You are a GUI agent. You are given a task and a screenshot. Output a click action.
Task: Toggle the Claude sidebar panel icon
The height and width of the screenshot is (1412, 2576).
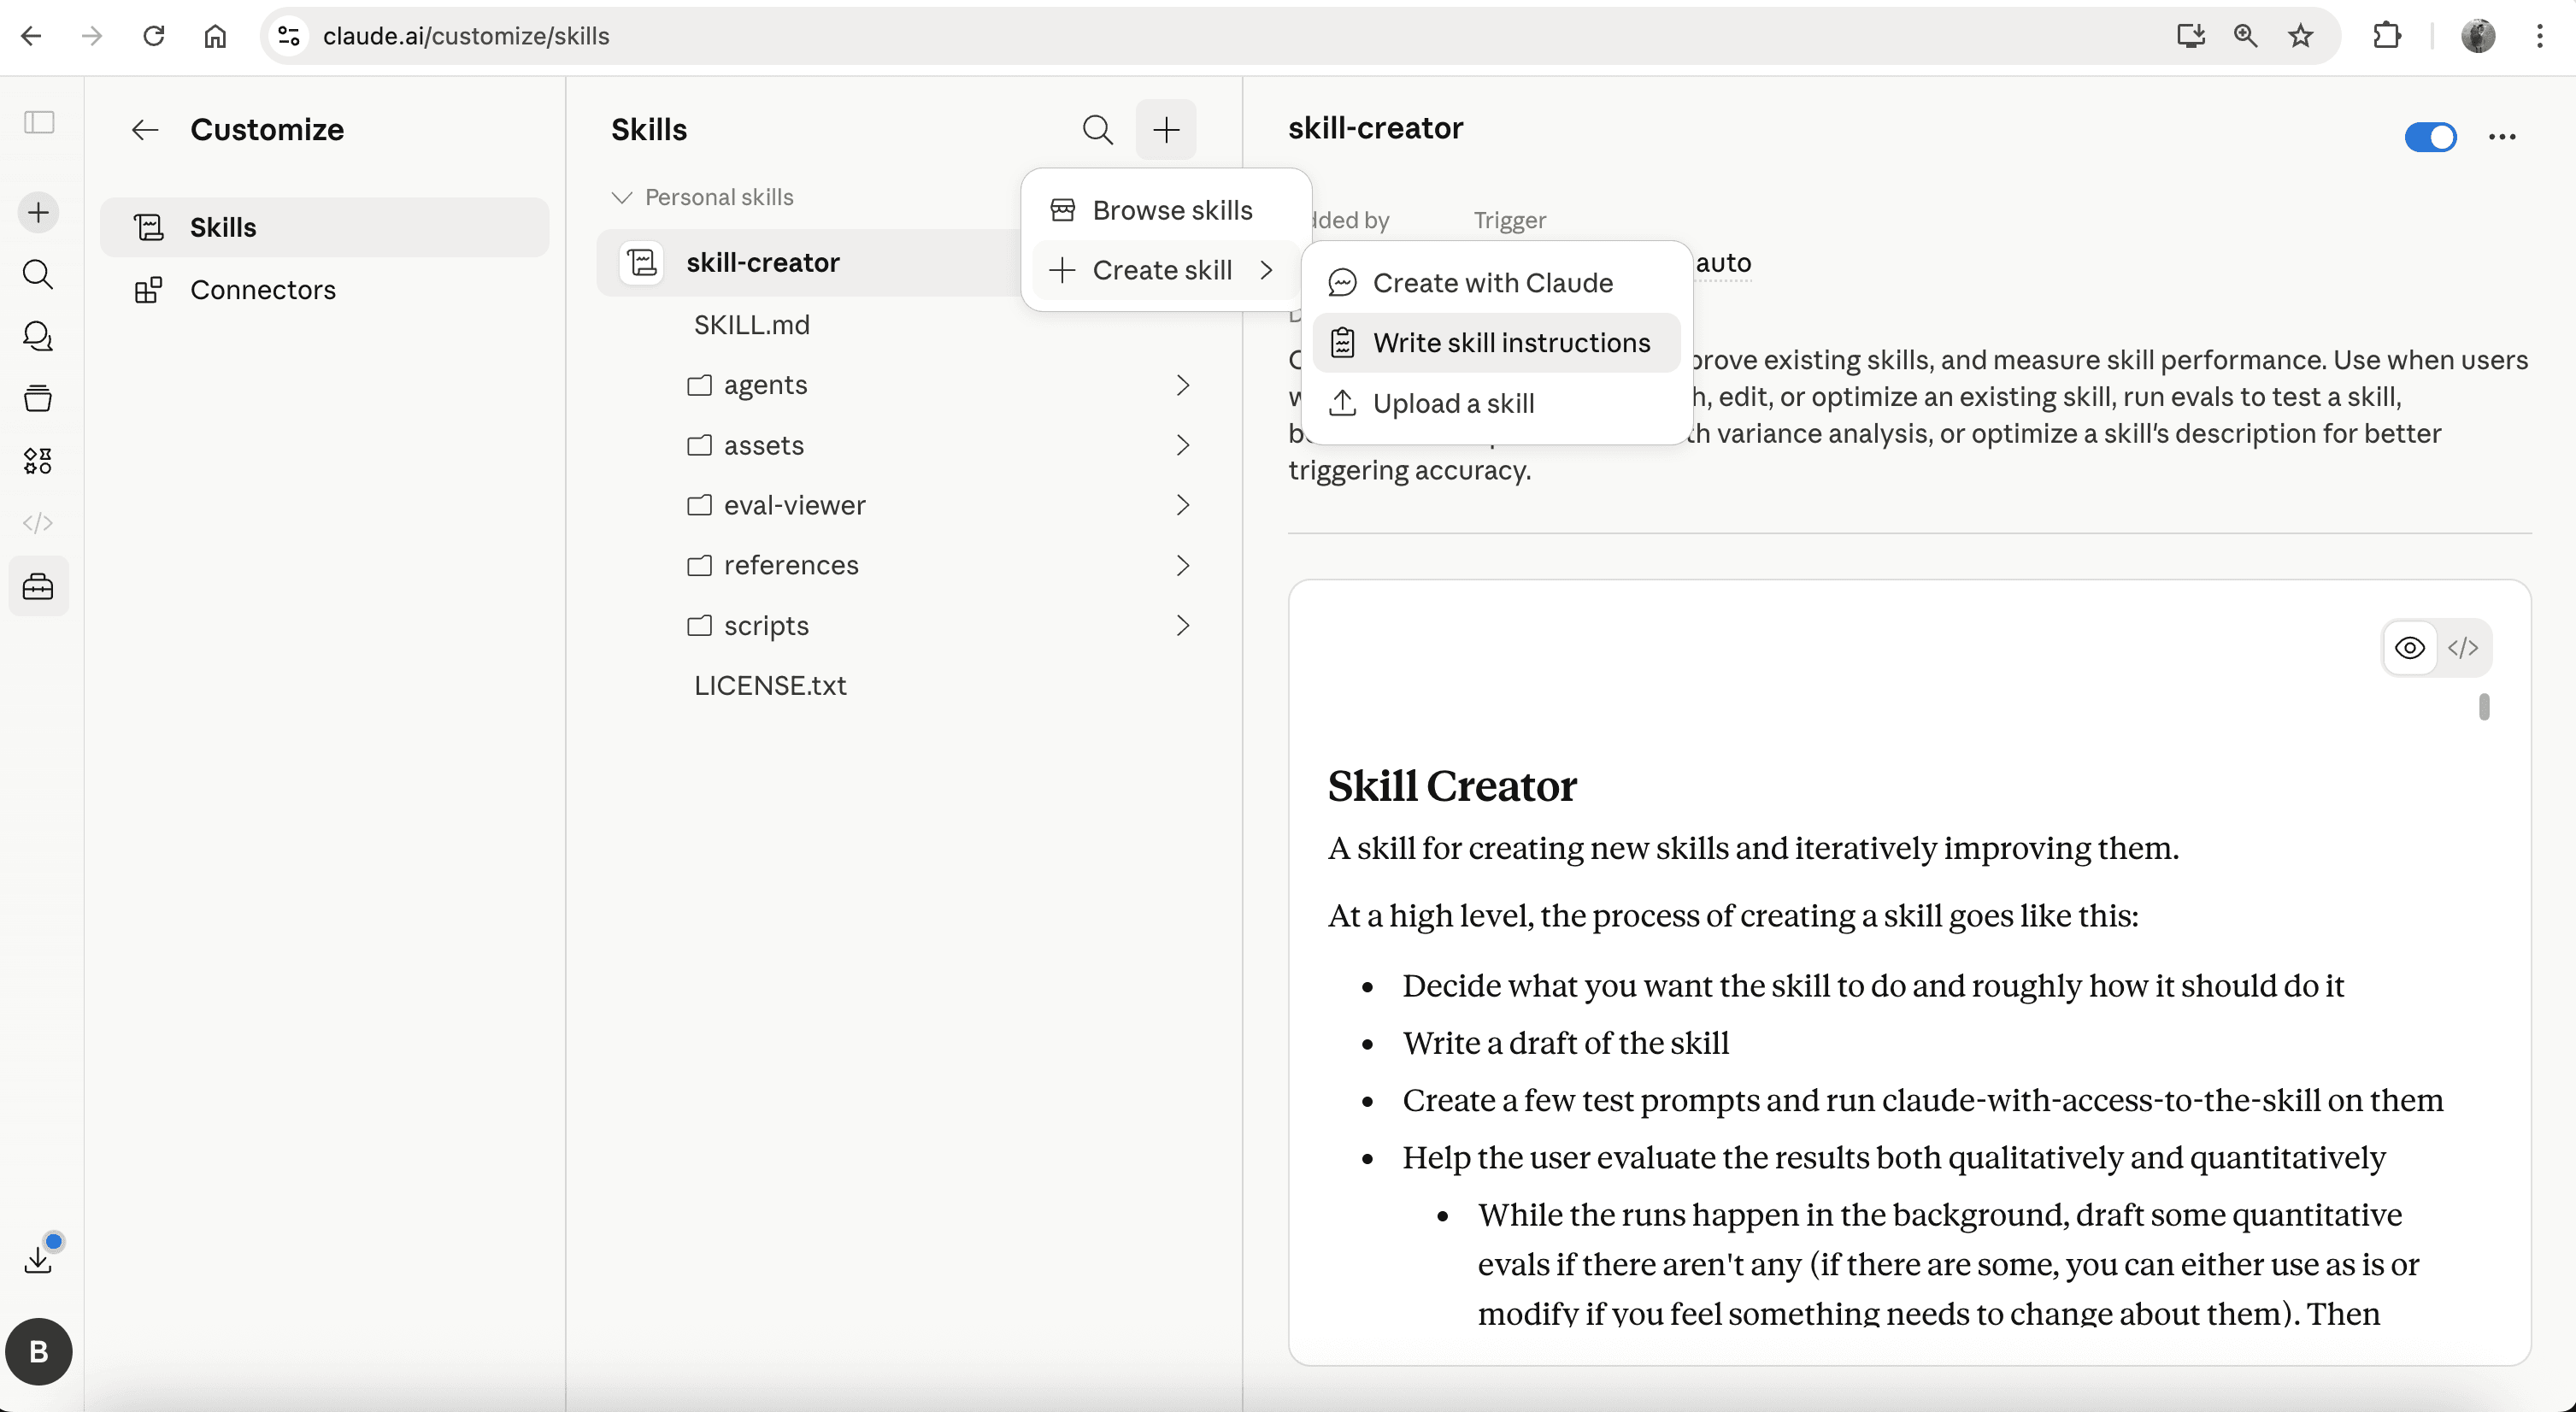39,122
